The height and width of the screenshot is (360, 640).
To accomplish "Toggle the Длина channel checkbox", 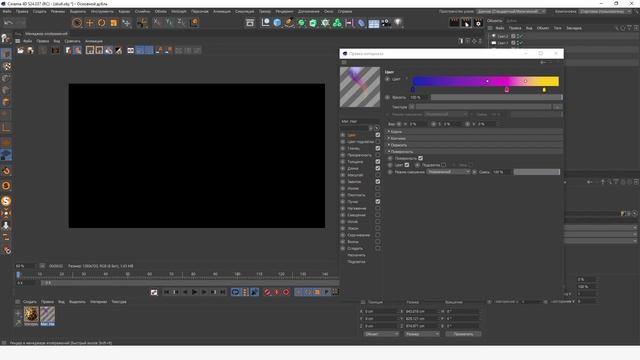I will point(378,168).
